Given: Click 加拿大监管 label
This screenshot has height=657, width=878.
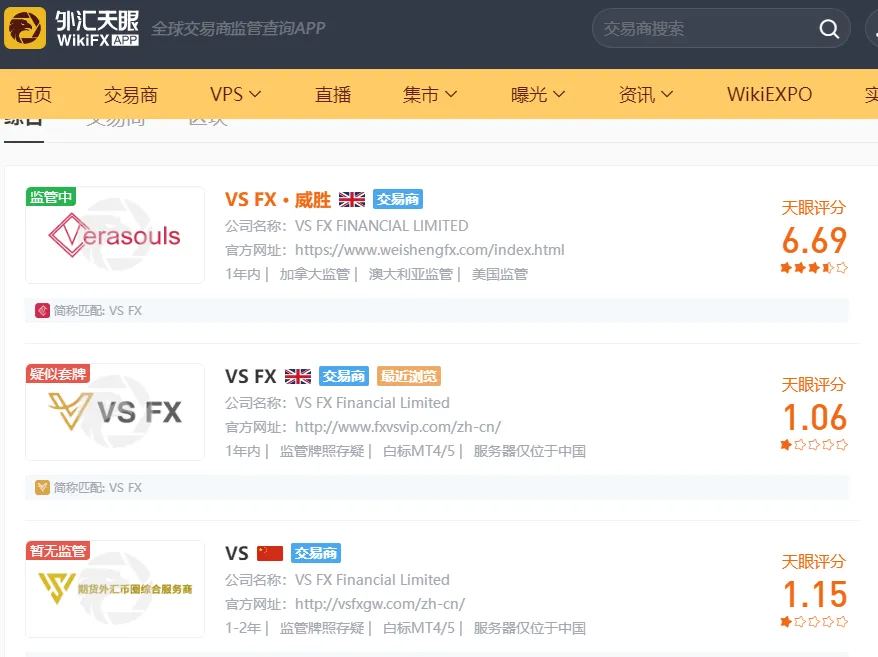Looking at the screenshot, I should tap(315, 274).
